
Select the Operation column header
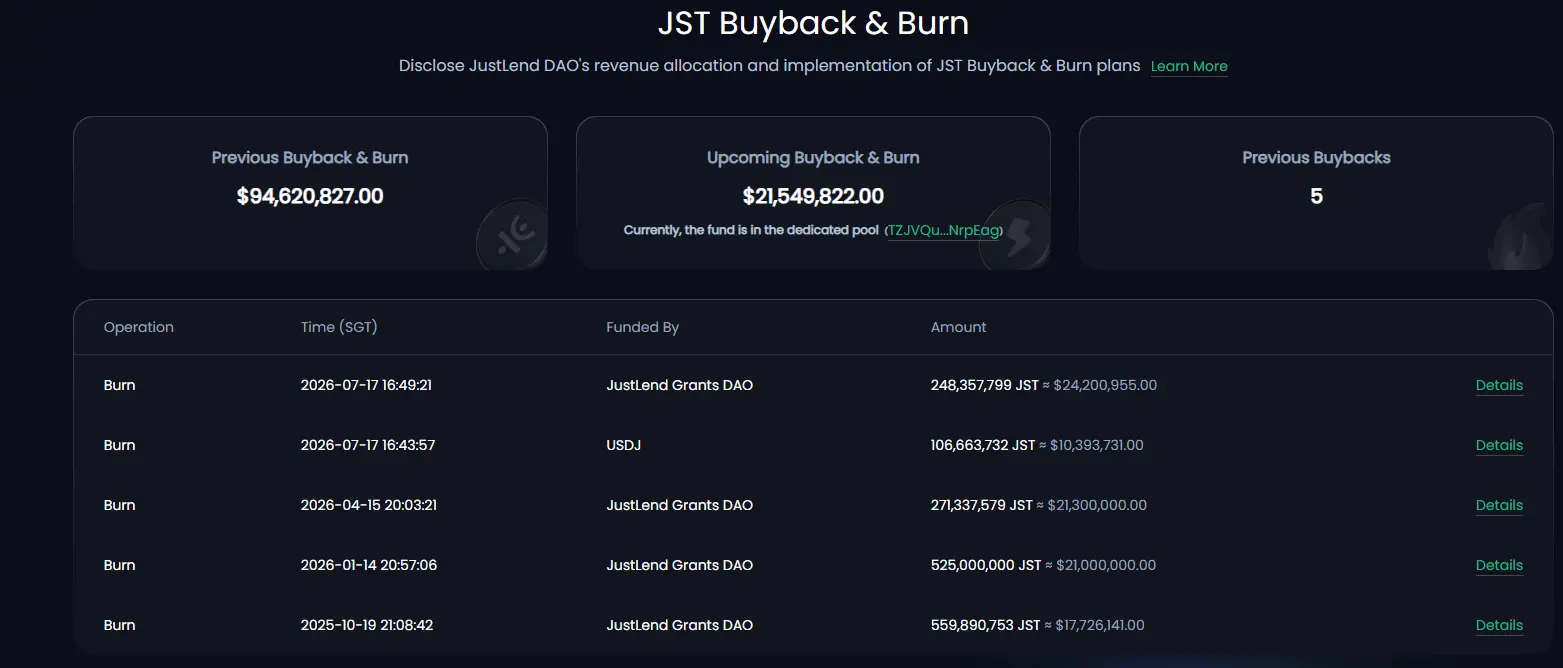click(139, 327)
